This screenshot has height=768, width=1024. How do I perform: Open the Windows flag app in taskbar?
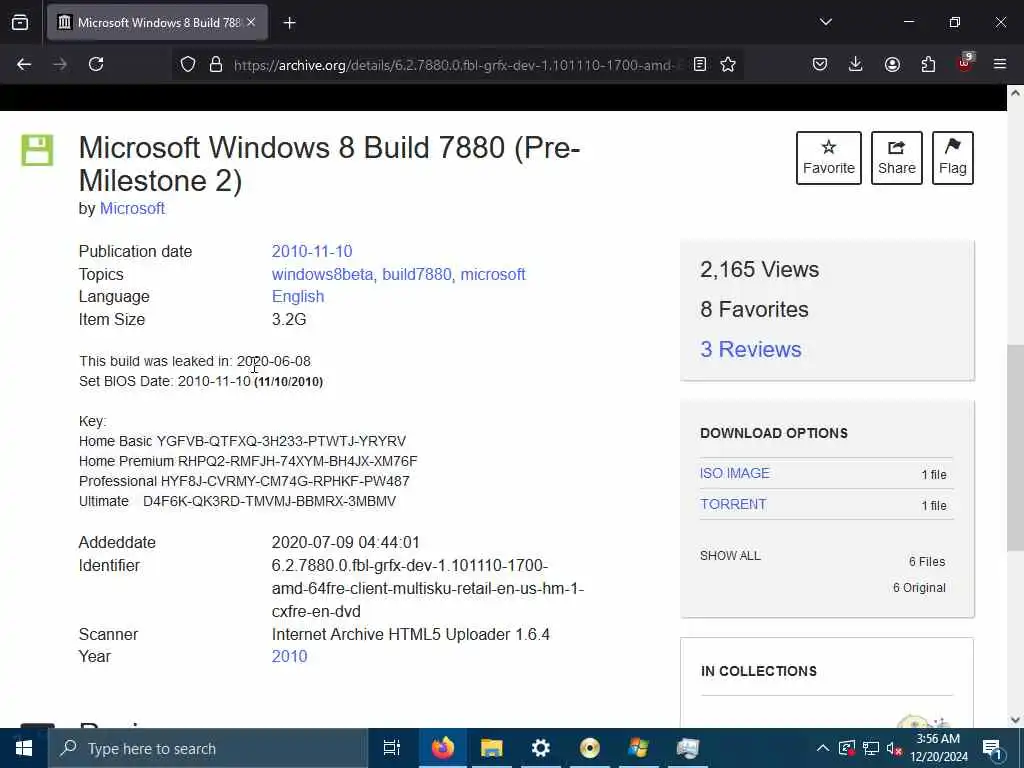click(638, 748)
